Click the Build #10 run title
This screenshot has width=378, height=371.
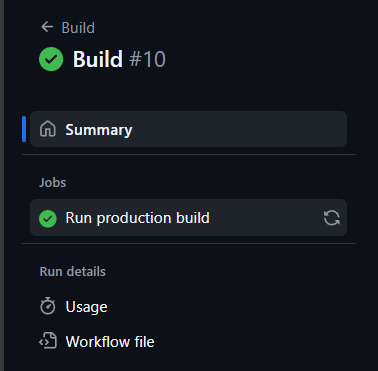click(x=119, y=59)
